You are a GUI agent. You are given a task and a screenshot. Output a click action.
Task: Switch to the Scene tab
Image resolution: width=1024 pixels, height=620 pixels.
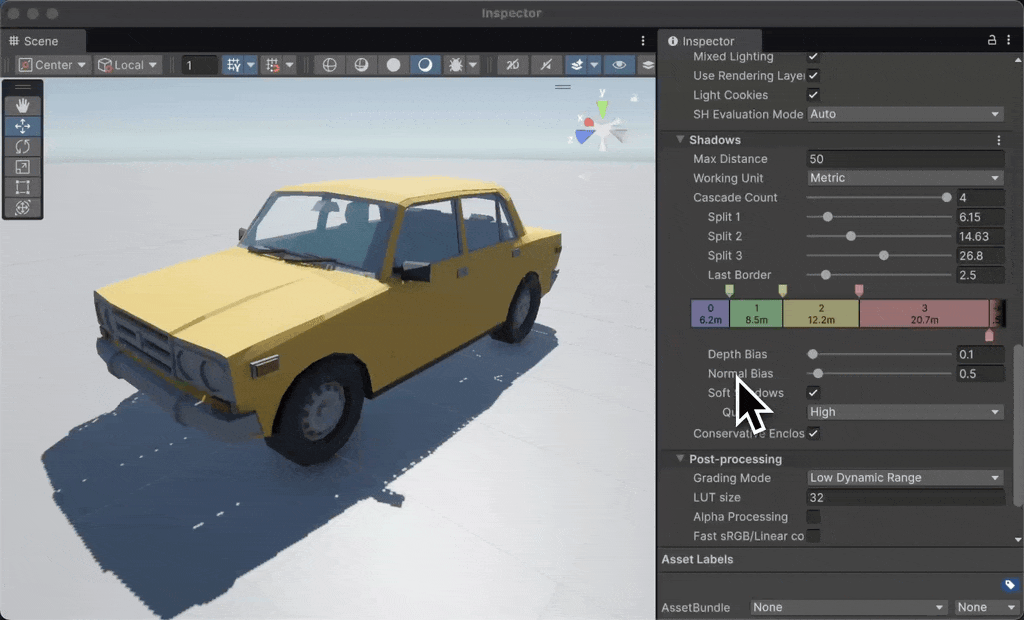[x=38, y=41]
